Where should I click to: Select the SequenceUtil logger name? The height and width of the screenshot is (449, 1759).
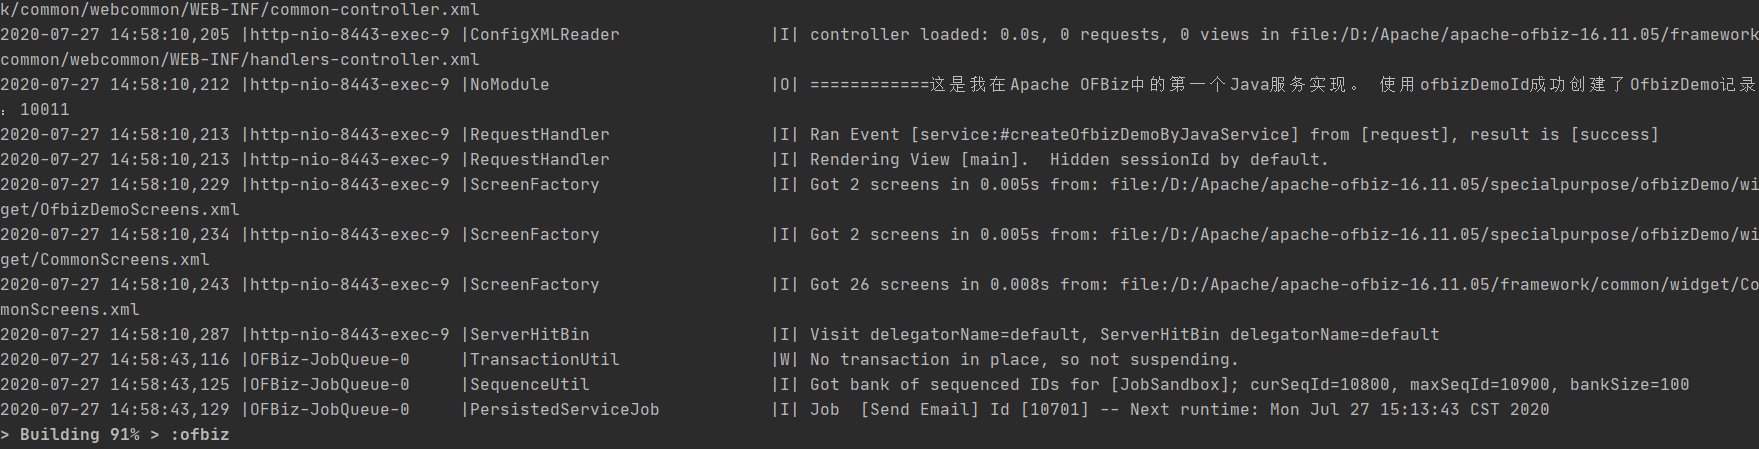click(530, 385)
